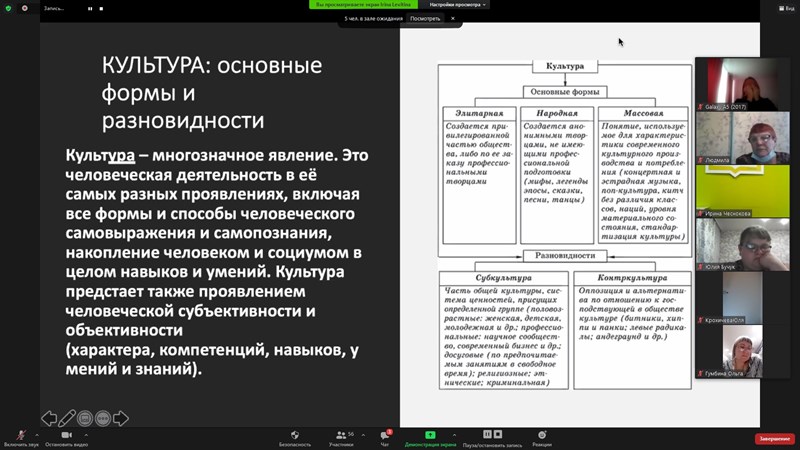Screen dimensions: 800x450
Task: Click the 5 чел. в зале ожидания text
Action: click(x=373, y=18)
